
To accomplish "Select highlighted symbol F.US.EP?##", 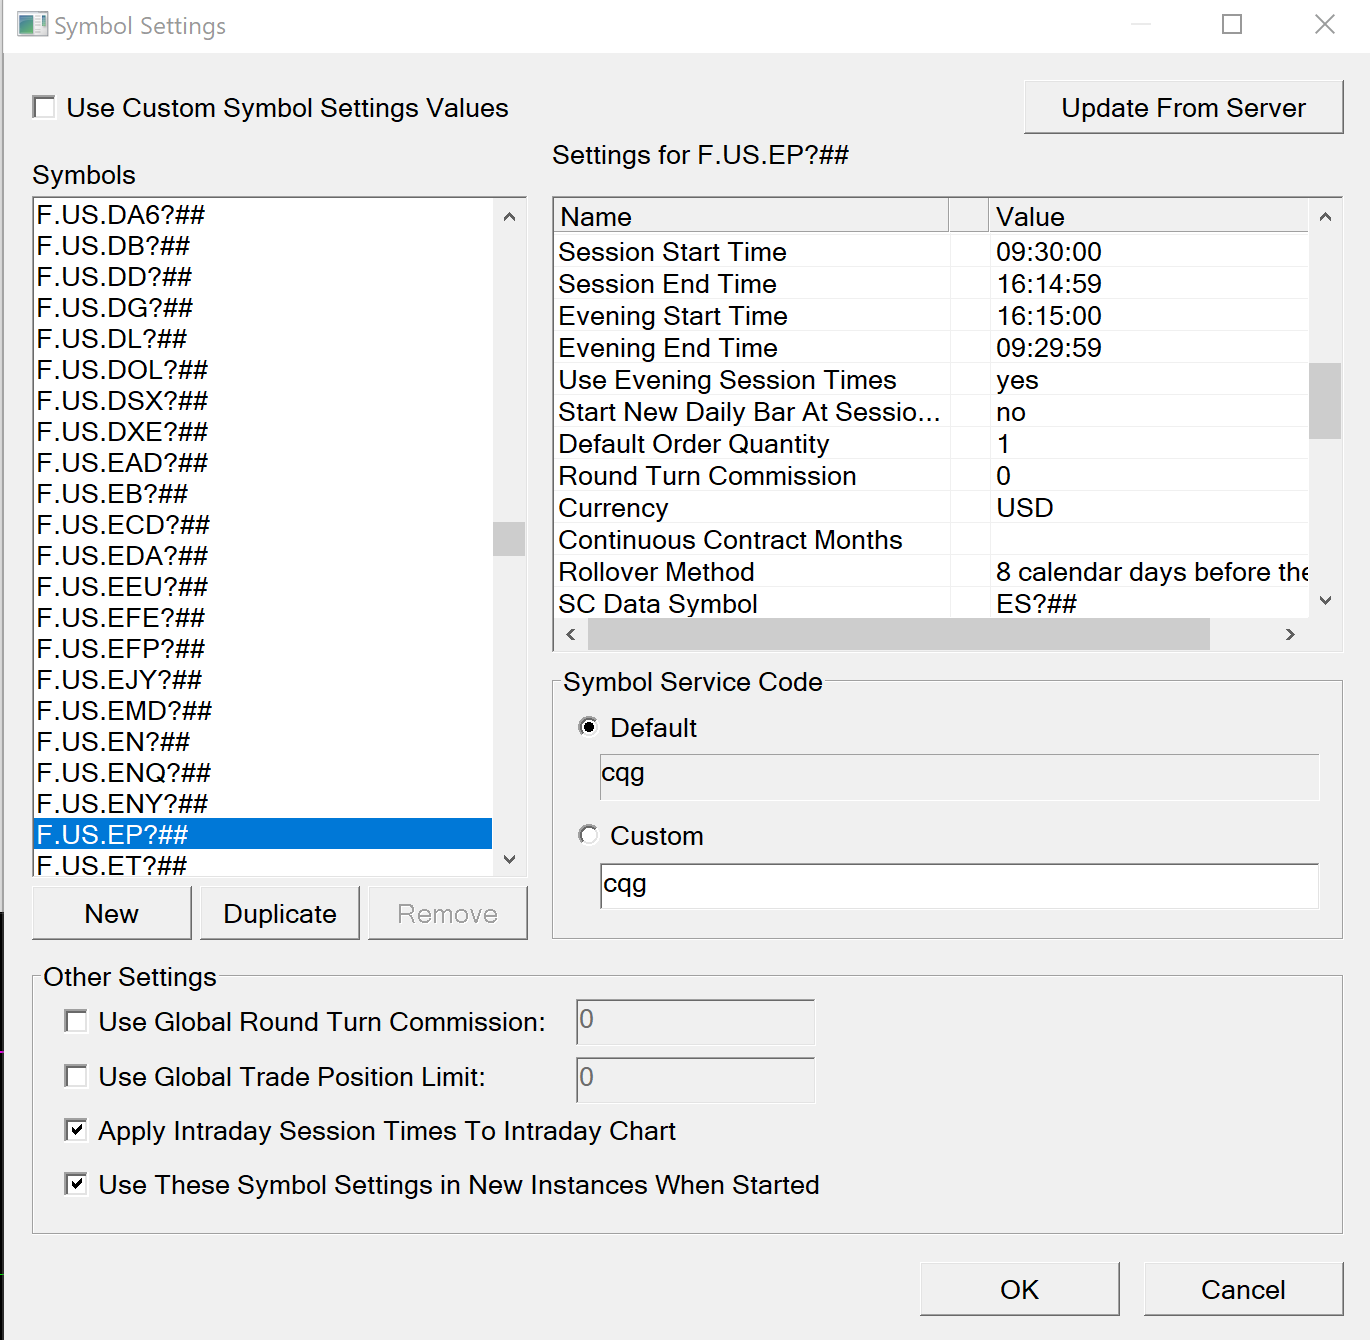I will pos(263,834).
